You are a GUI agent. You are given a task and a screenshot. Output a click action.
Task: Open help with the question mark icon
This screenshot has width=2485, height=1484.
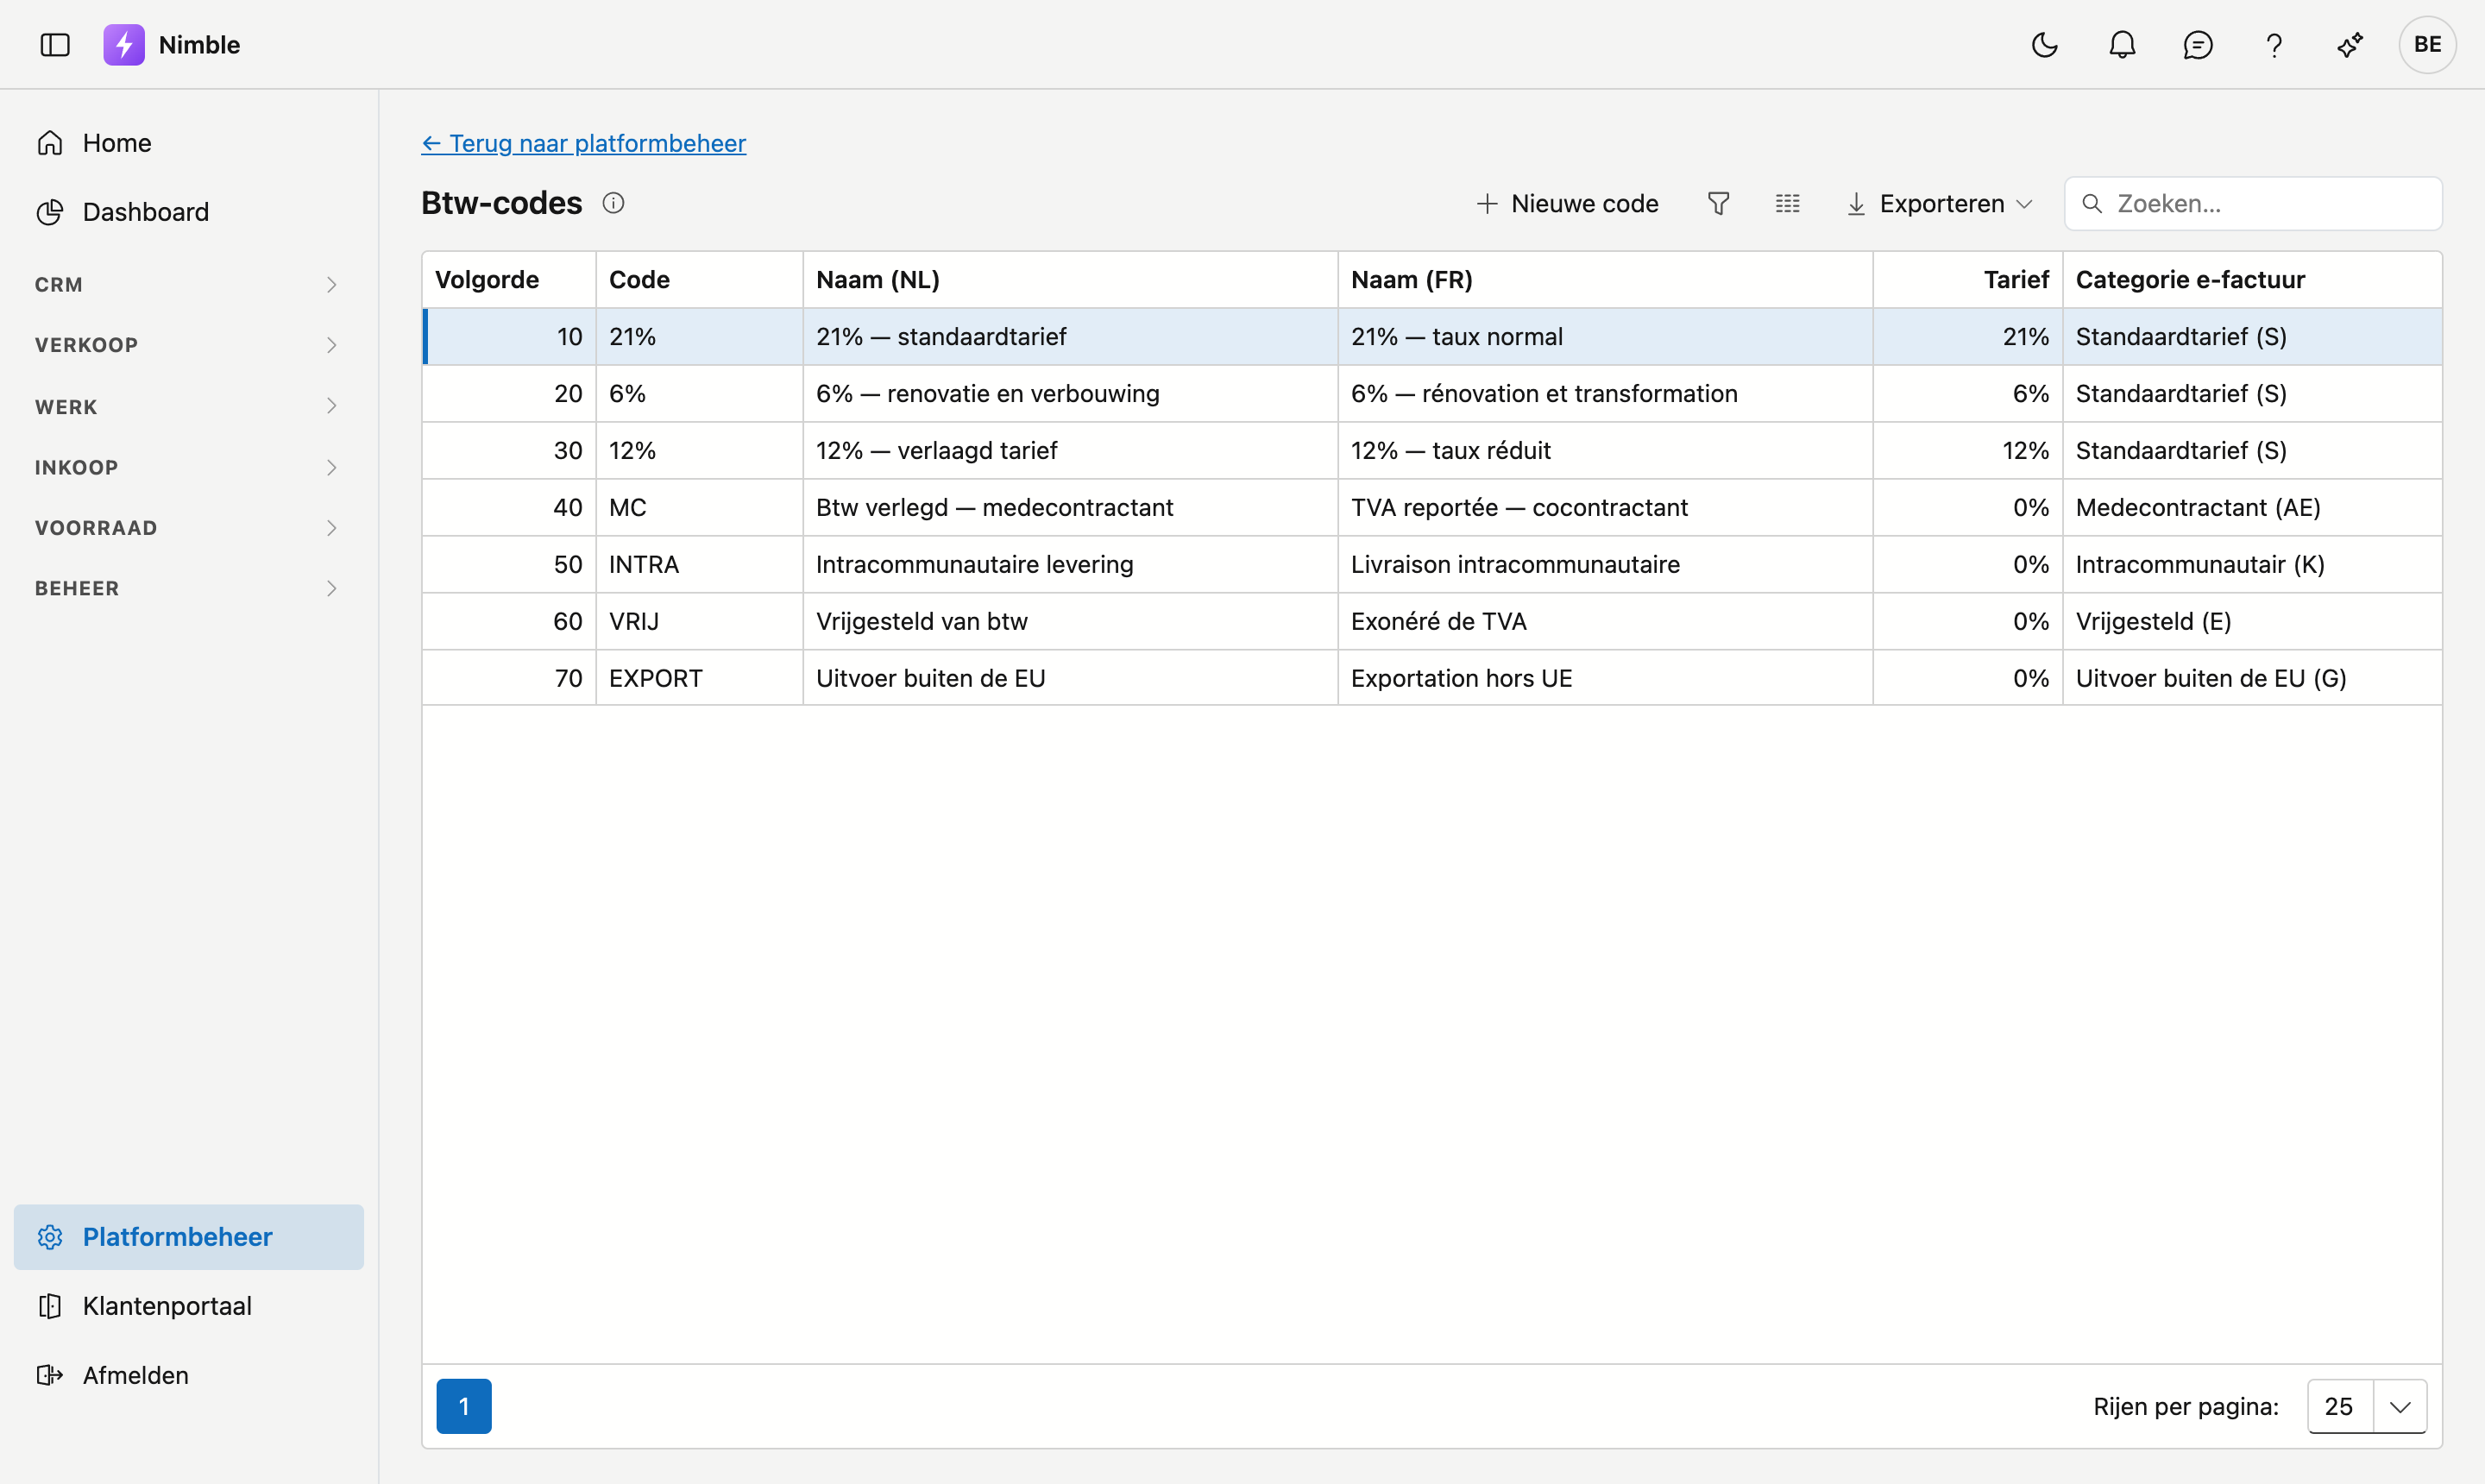pyautogui.click(x=2274, y=45)
